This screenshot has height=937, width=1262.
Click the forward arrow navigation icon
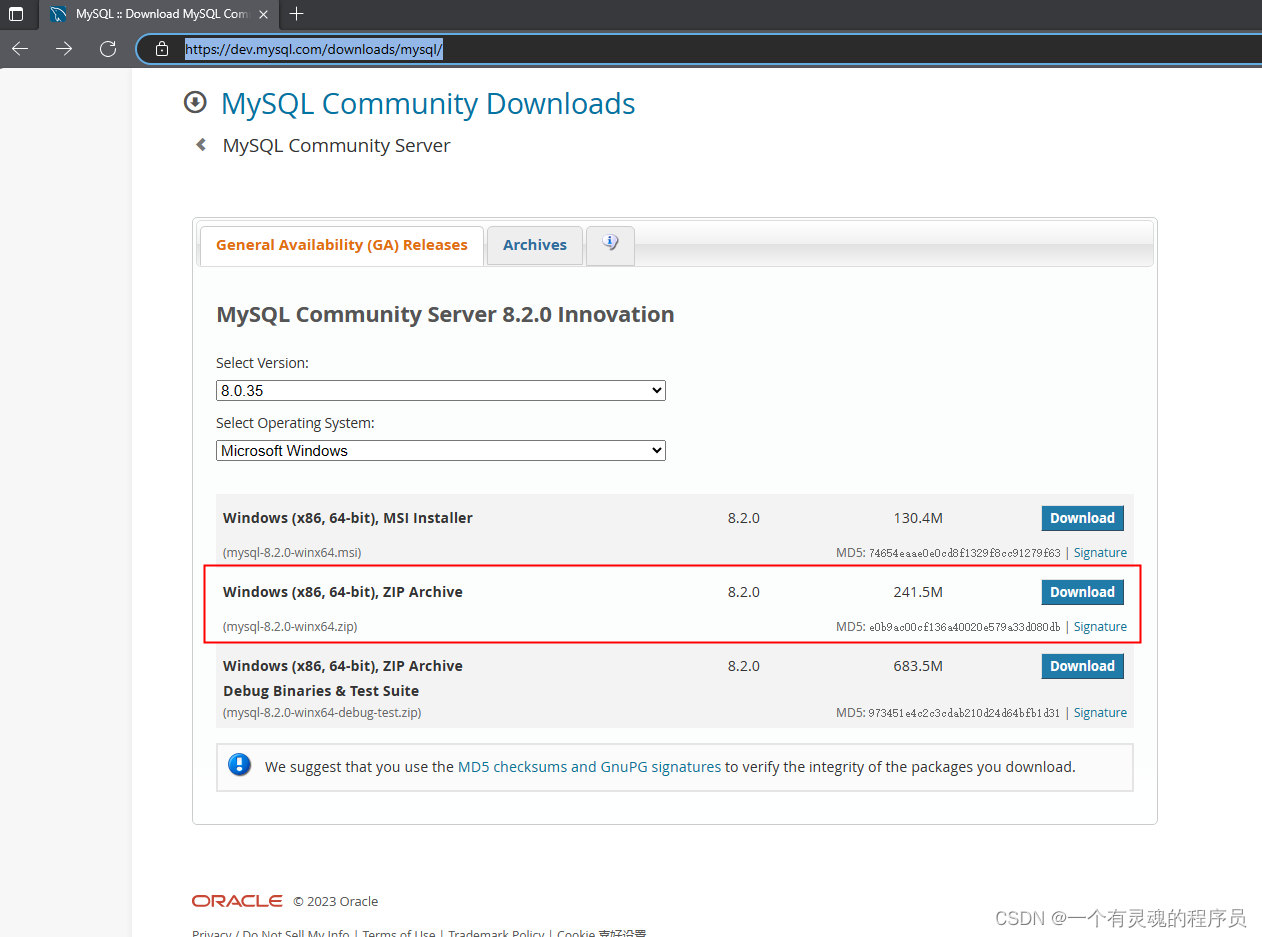tap(63, 48)
